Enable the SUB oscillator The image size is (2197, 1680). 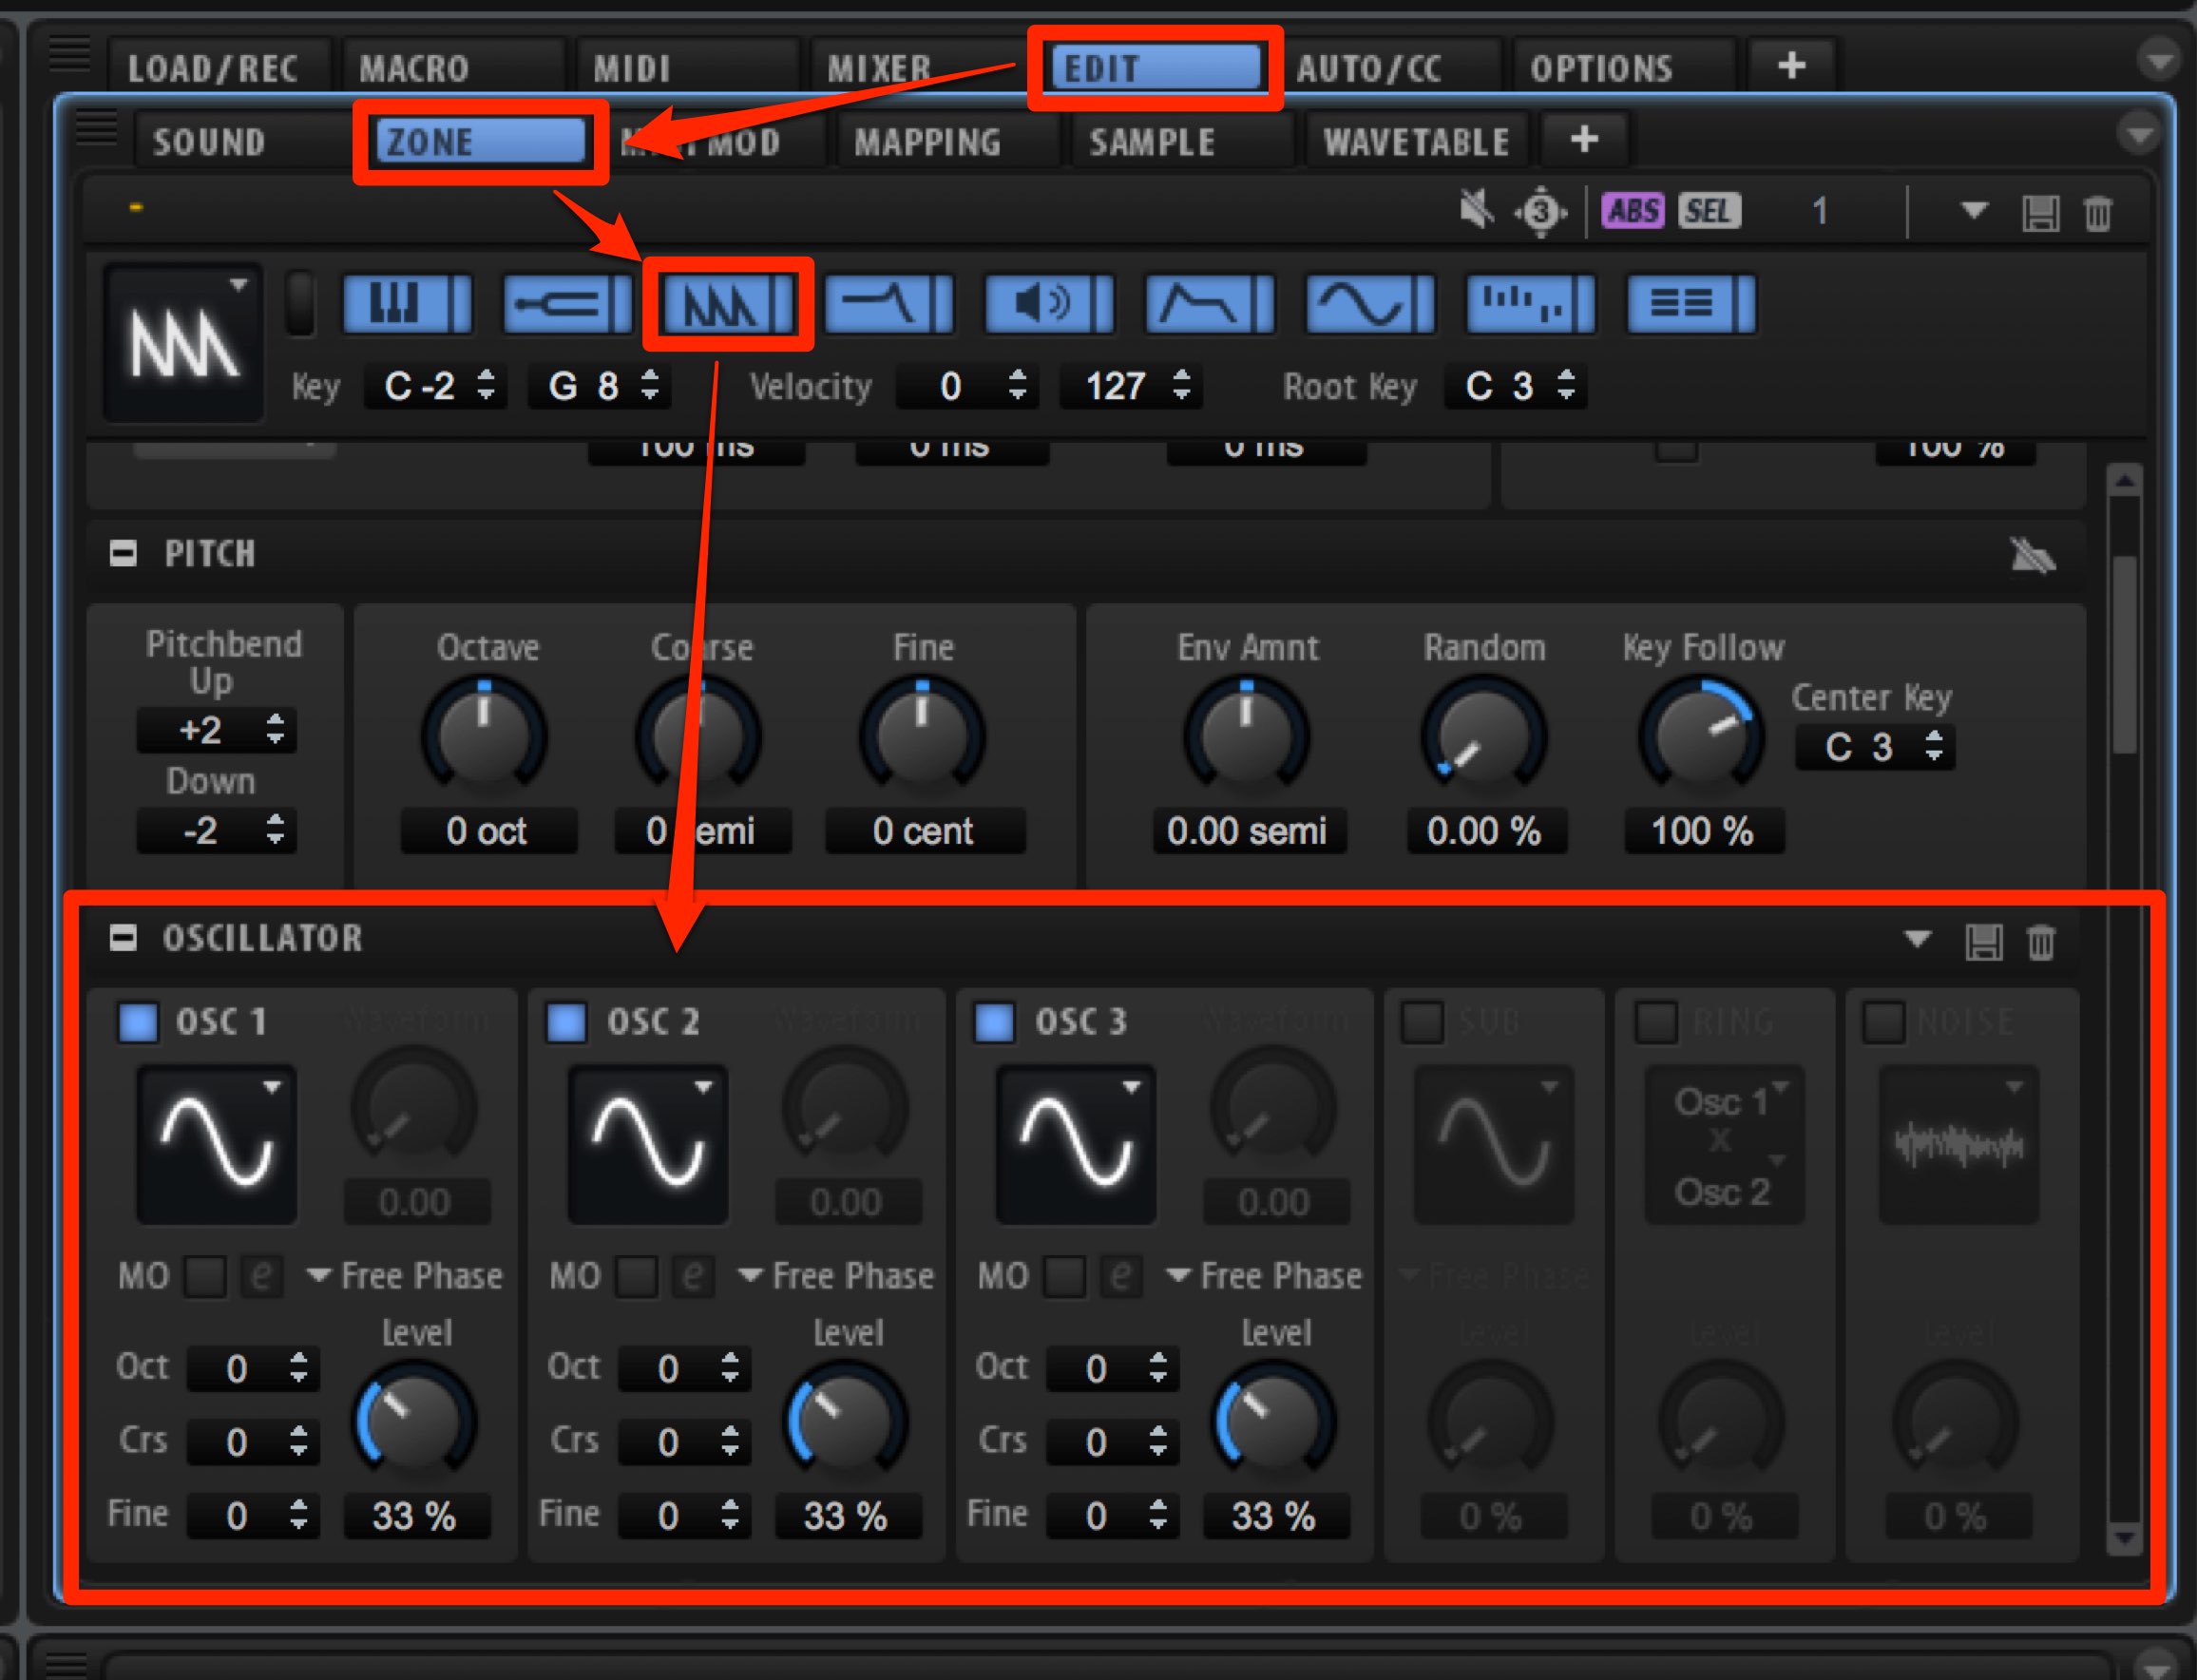pyautogui.click(x=1422, y=1022)
